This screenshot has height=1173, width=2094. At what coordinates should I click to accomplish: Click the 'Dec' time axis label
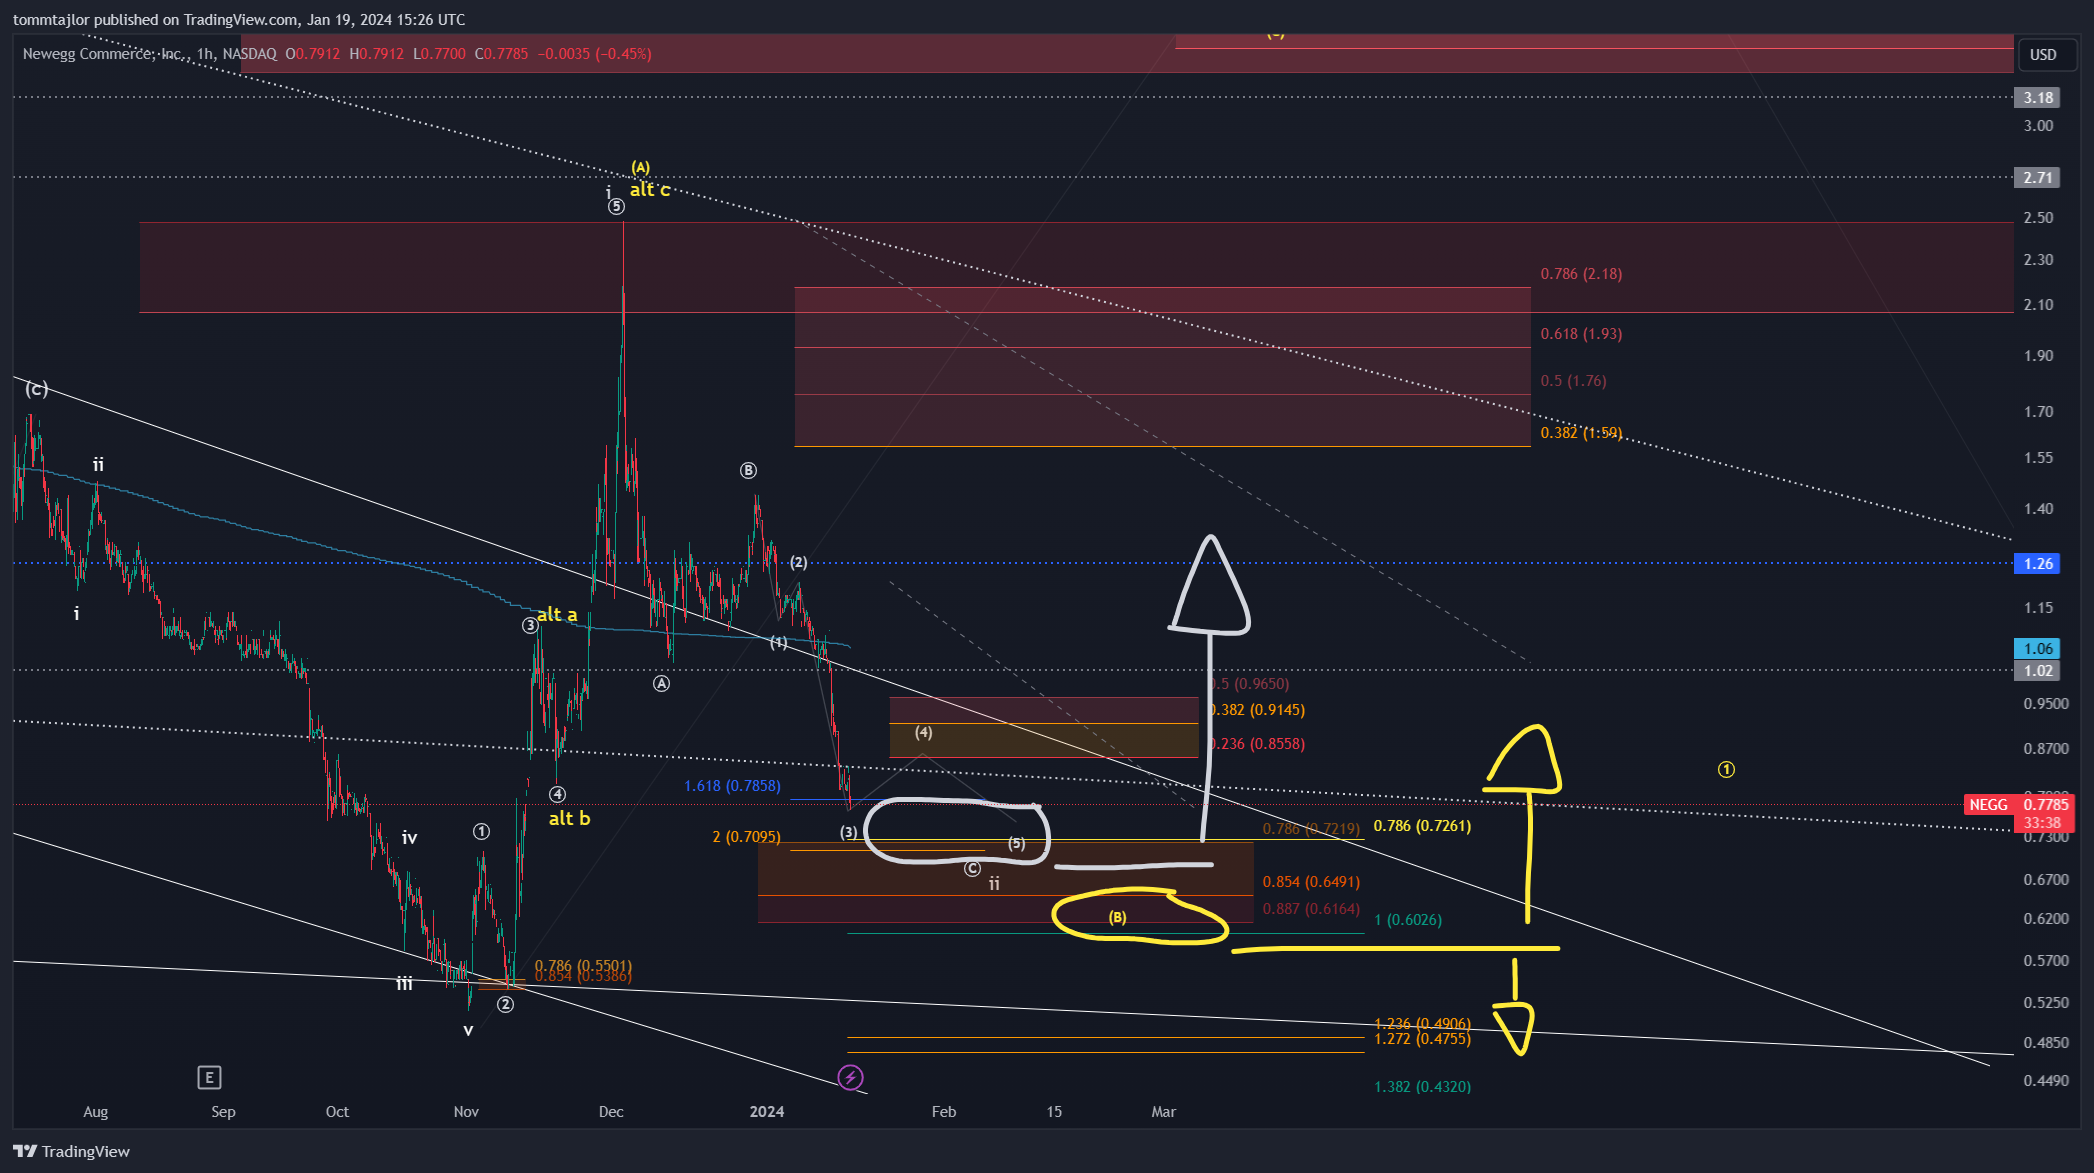pyautogui.click(x=611, y=1111)
